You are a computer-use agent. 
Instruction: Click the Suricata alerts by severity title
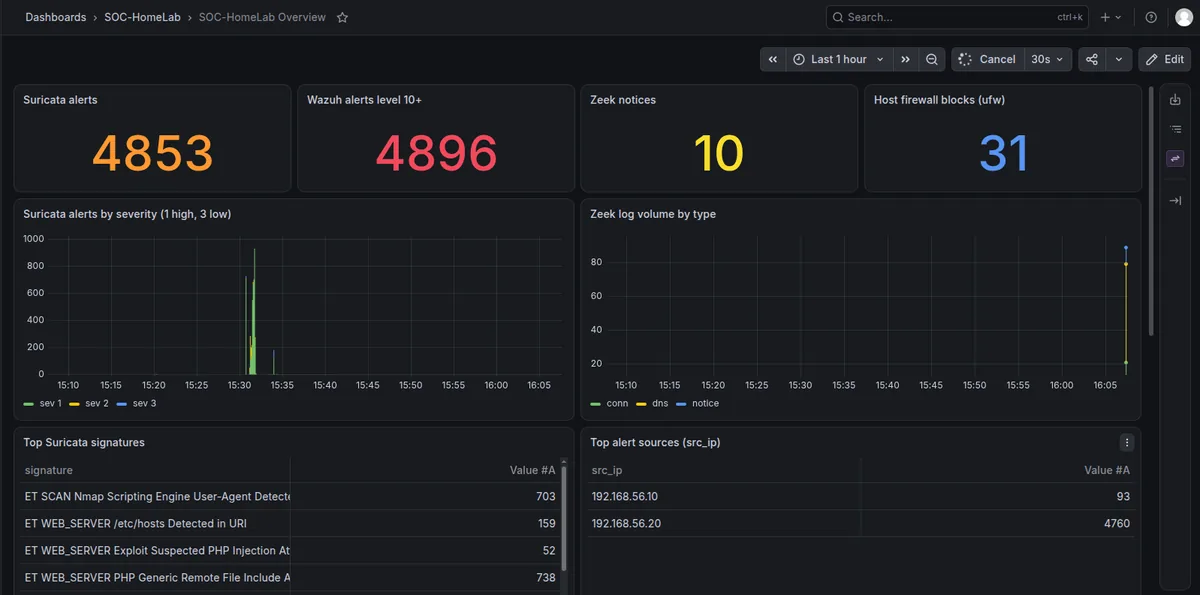click(x=127, y=214)
